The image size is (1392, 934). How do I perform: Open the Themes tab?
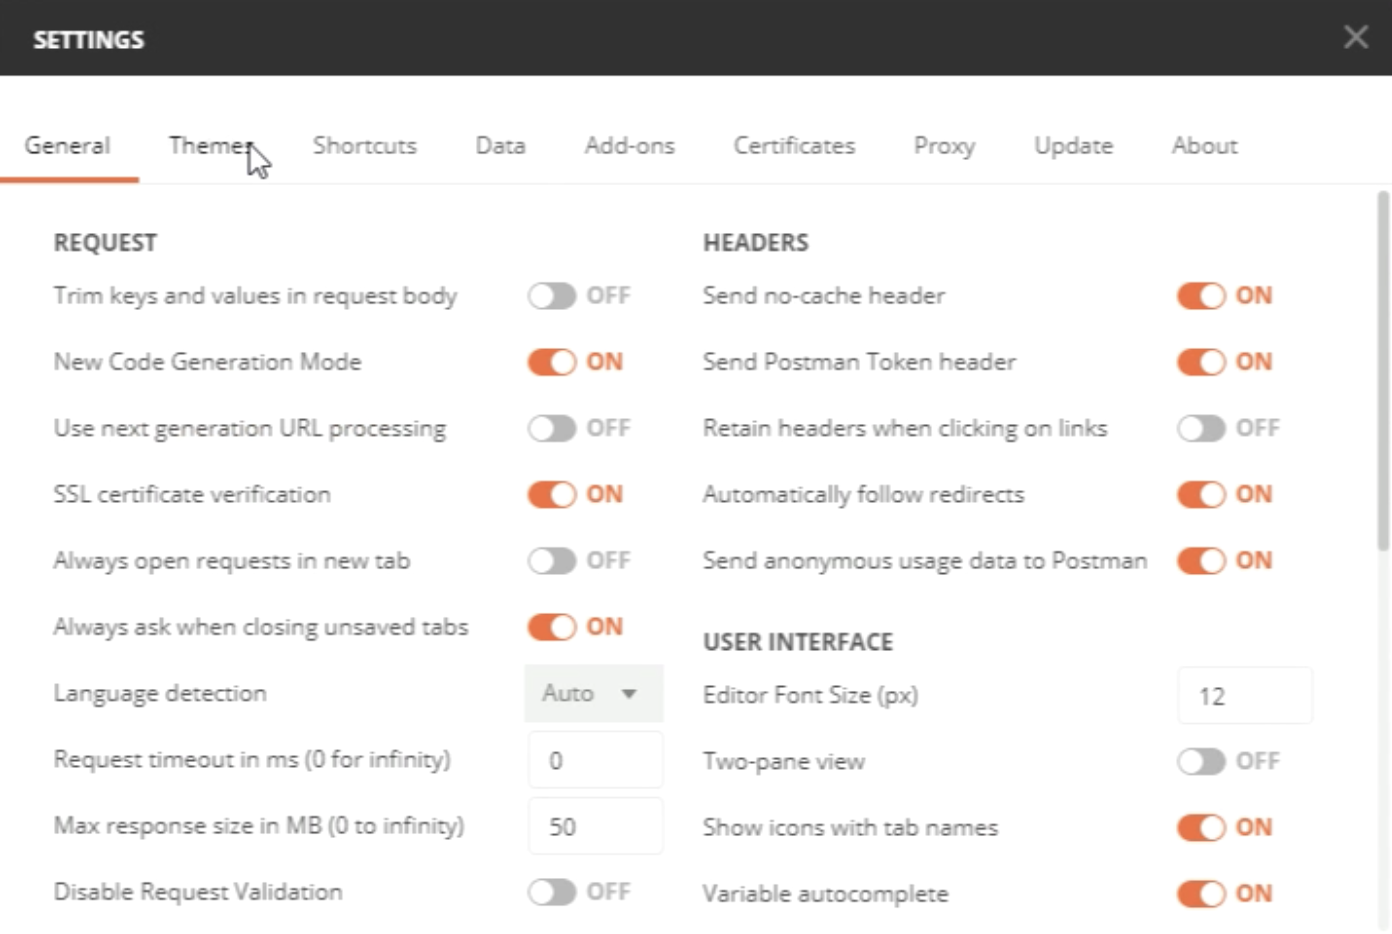pos(209,146)
